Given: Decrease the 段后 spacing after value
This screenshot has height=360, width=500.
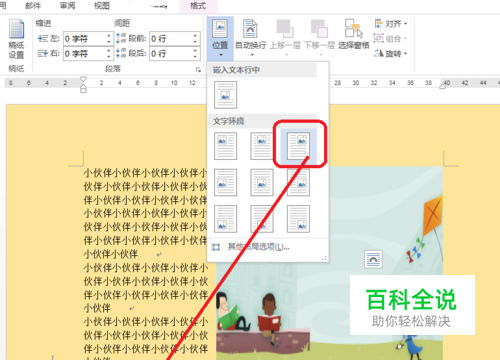Looking at the screenshot, I should coord(195,57).
